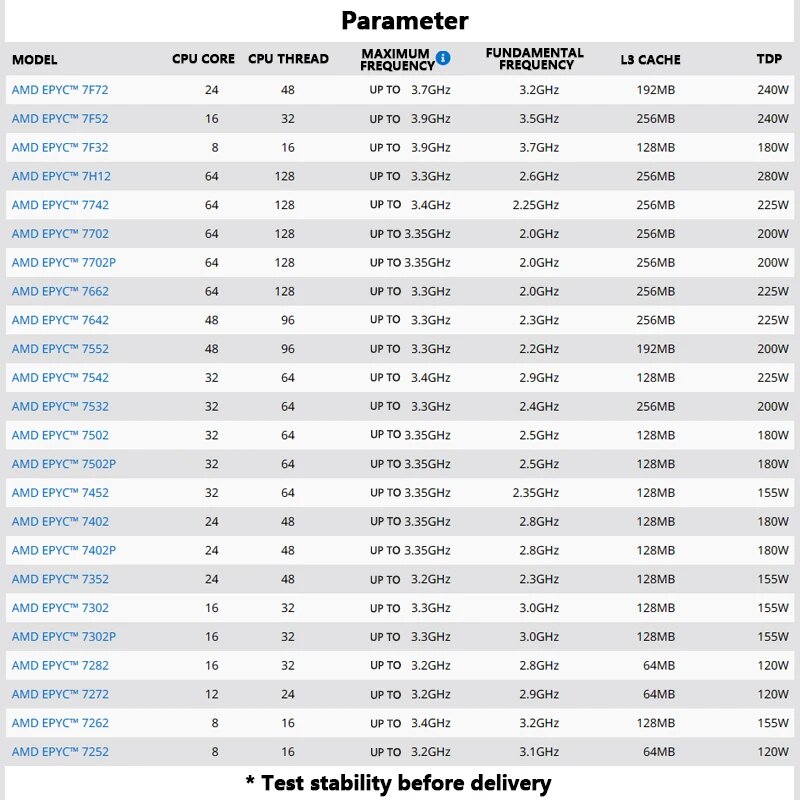Open the AMD EPYC 7402 link
800x800 pixels.
point(60,522)
